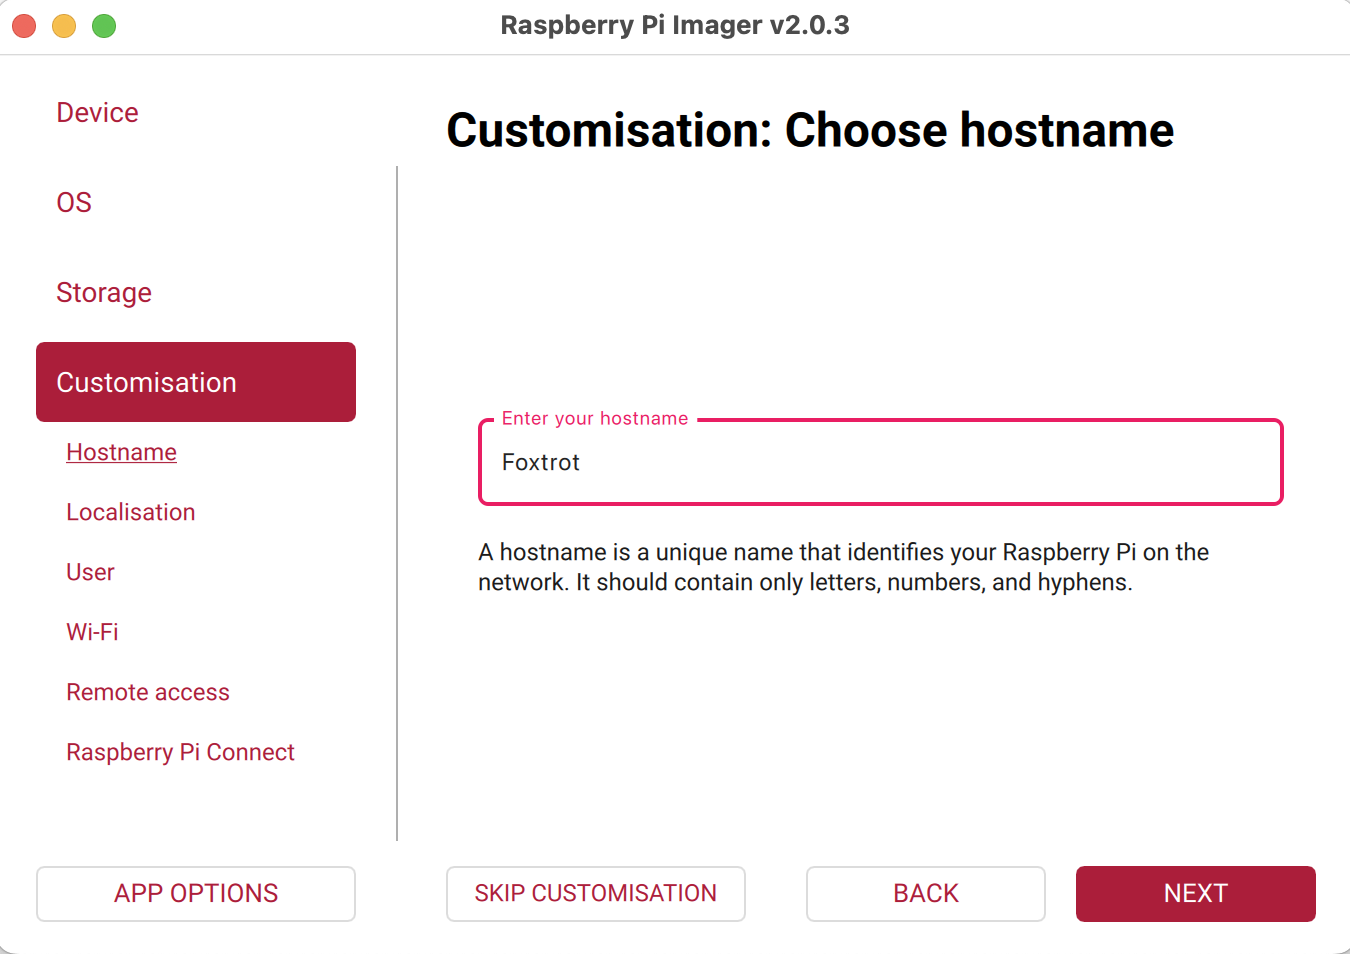Go to the OS step
This screenshot has width=1350, height=954.
[x=74, y=203]
